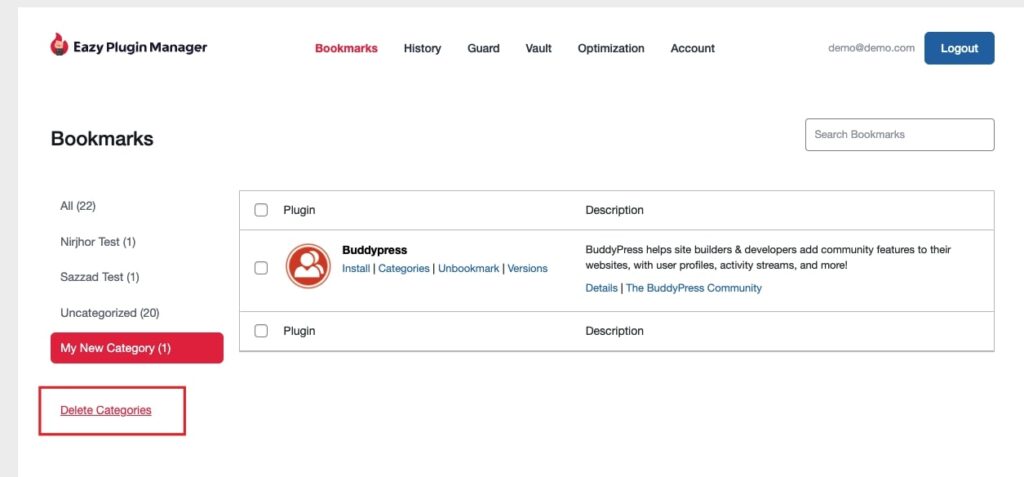Click the top Description column header
This screenshot has height=477, width=1024.
[x=615, y=210]
